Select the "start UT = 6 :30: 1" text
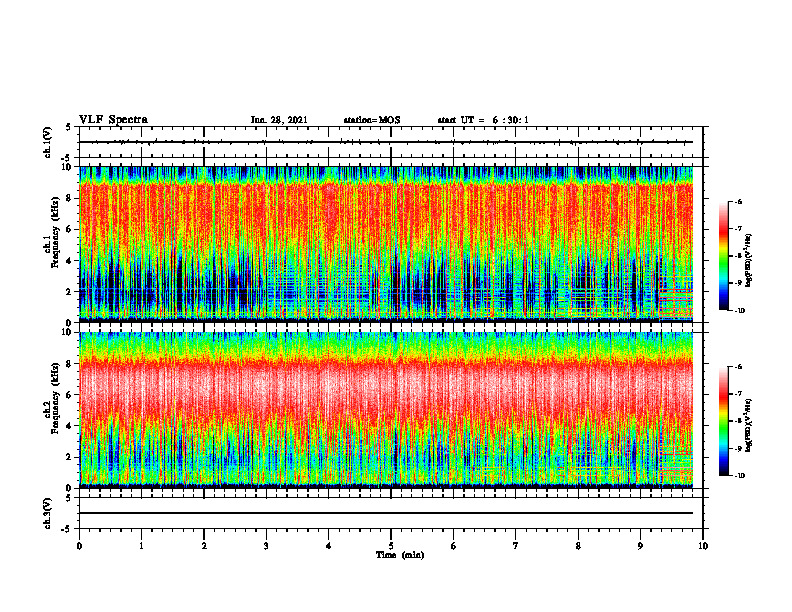Screen dimensions: 792x612 click(x=483, y=120)
